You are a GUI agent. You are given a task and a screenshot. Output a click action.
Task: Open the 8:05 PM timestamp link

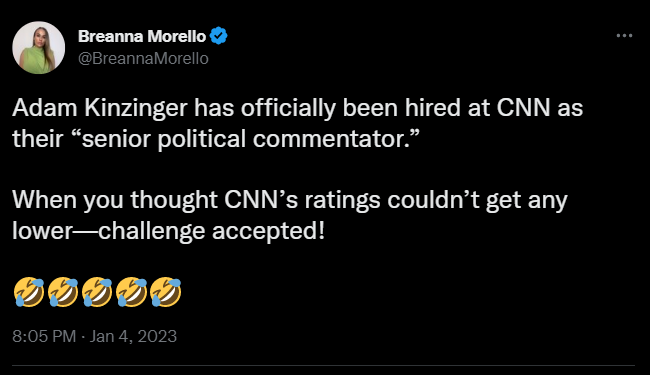(x=44, y=336)
